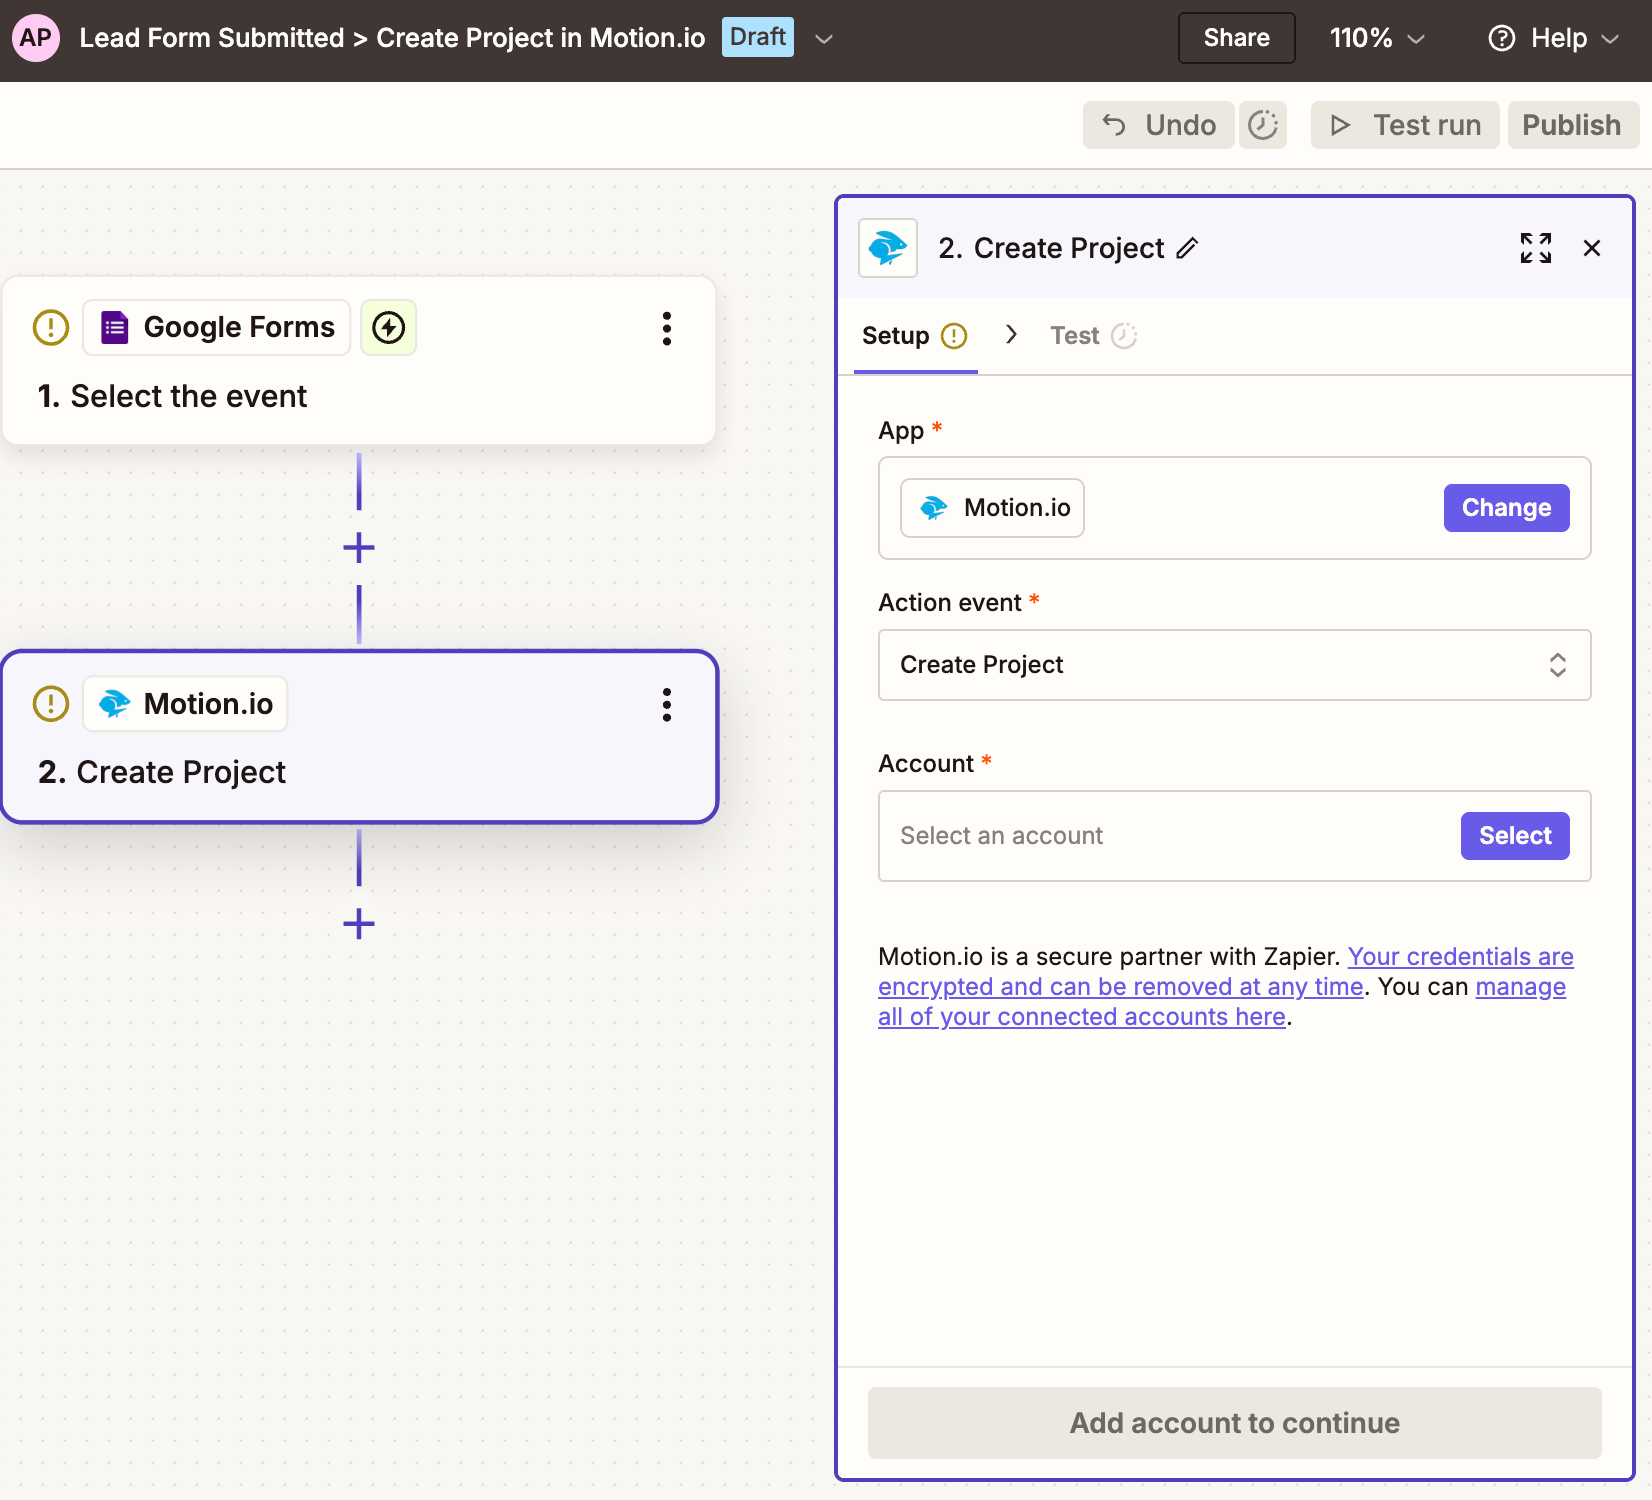Viewport: 1652px width, 1500px height.
Task: Open the Help menu
Action: point(1553,38)
